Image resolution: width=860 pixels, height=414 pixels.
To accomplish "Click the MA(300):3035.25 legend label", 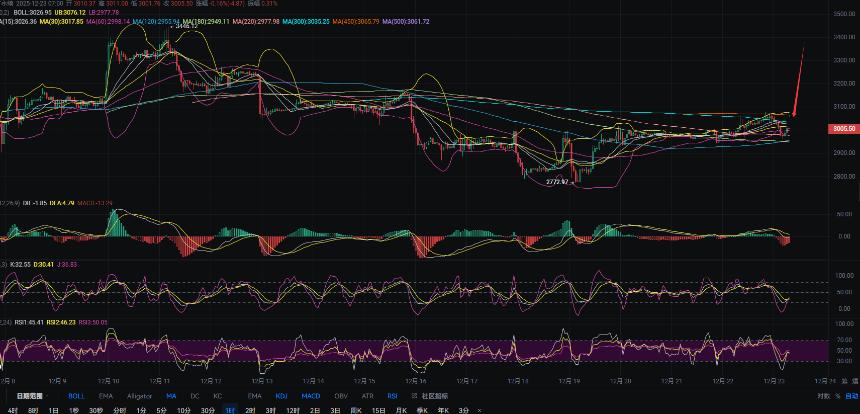I will (307, 21).
